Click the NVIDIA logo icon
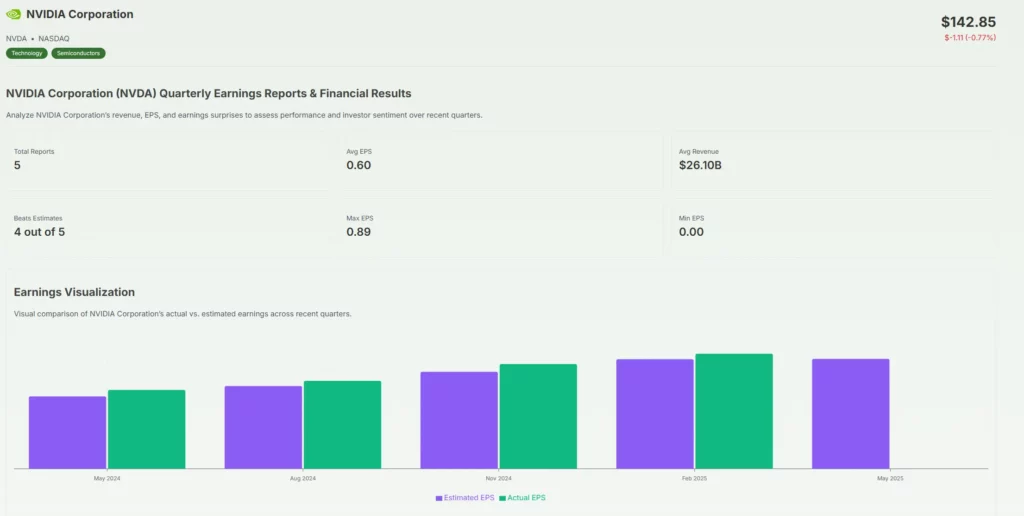The height and width of the screenshot is (516, 1024). pos(13,15)
